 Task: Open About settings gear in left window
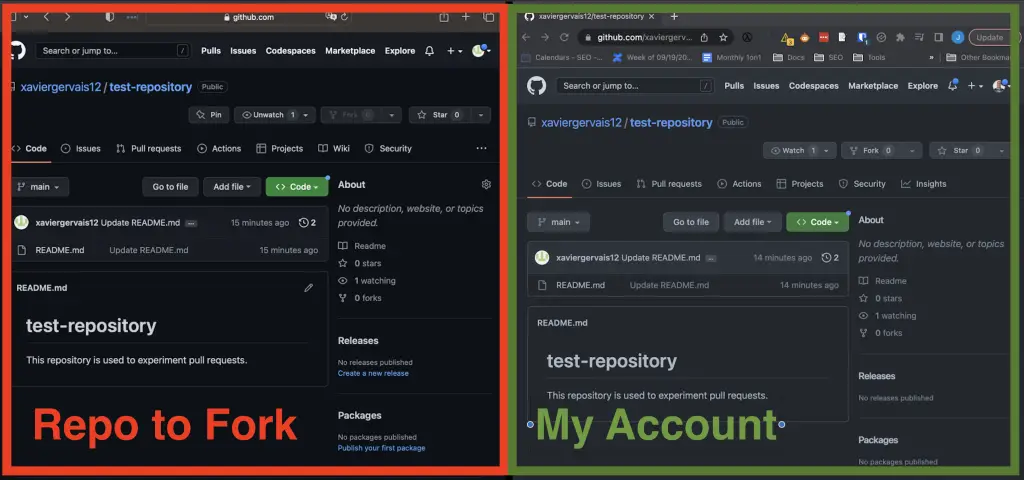tap(486, 185)
